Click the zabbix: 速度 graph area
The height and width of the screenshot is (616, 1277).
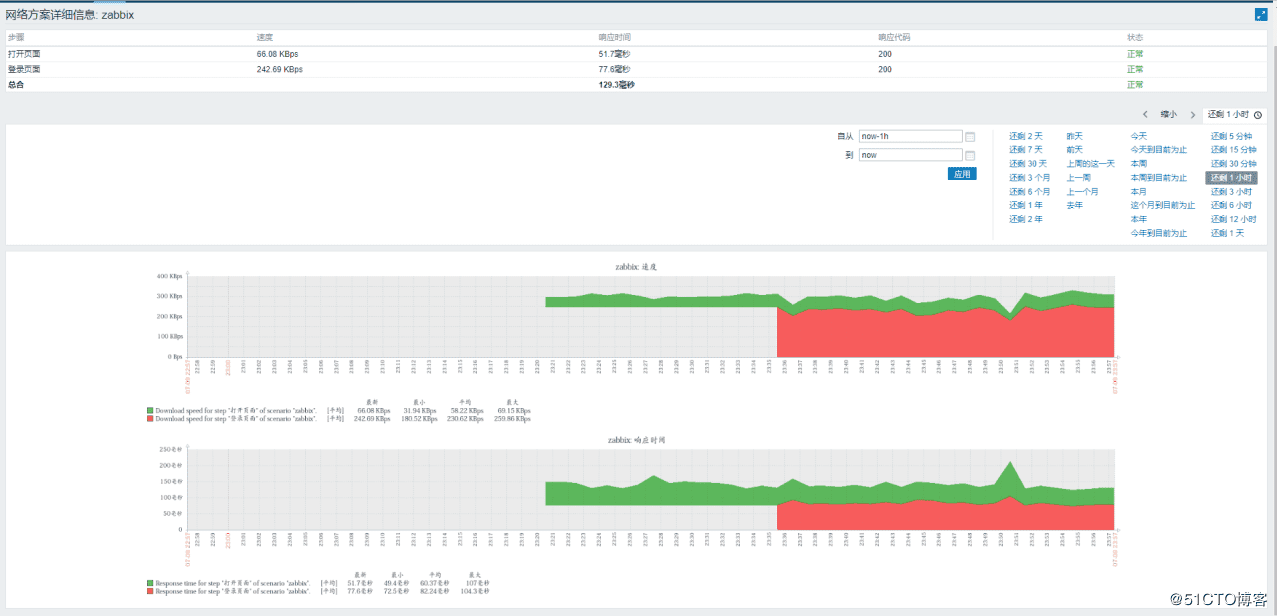650,315
